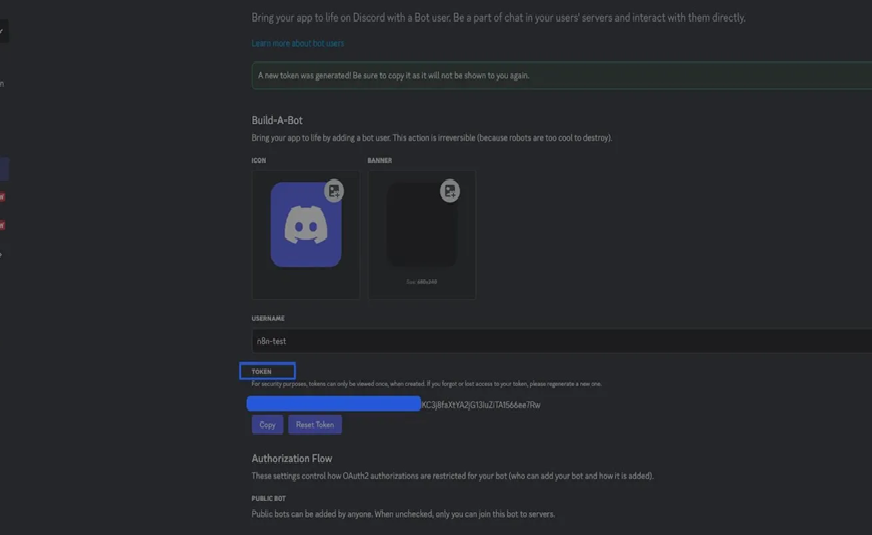The height and width of the screenshot is (535, 872).
Task: Click the Public Bot setting label
Action: 268,498
